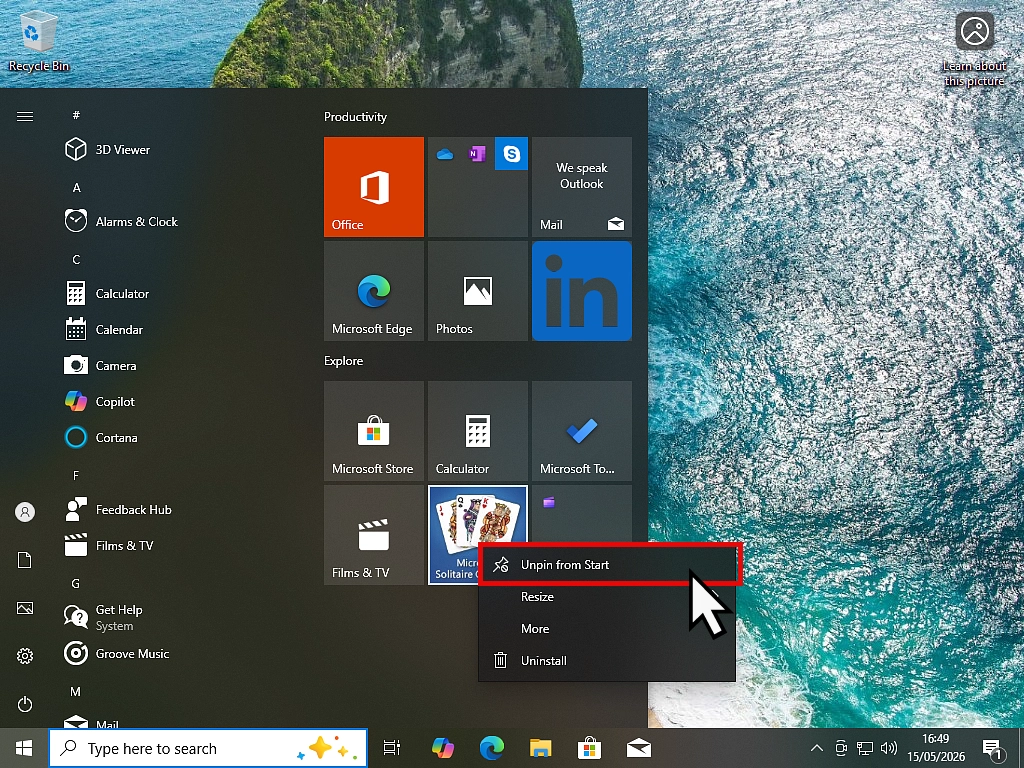
Task: Jump to letter index F
Action: (x=76, y=475)
